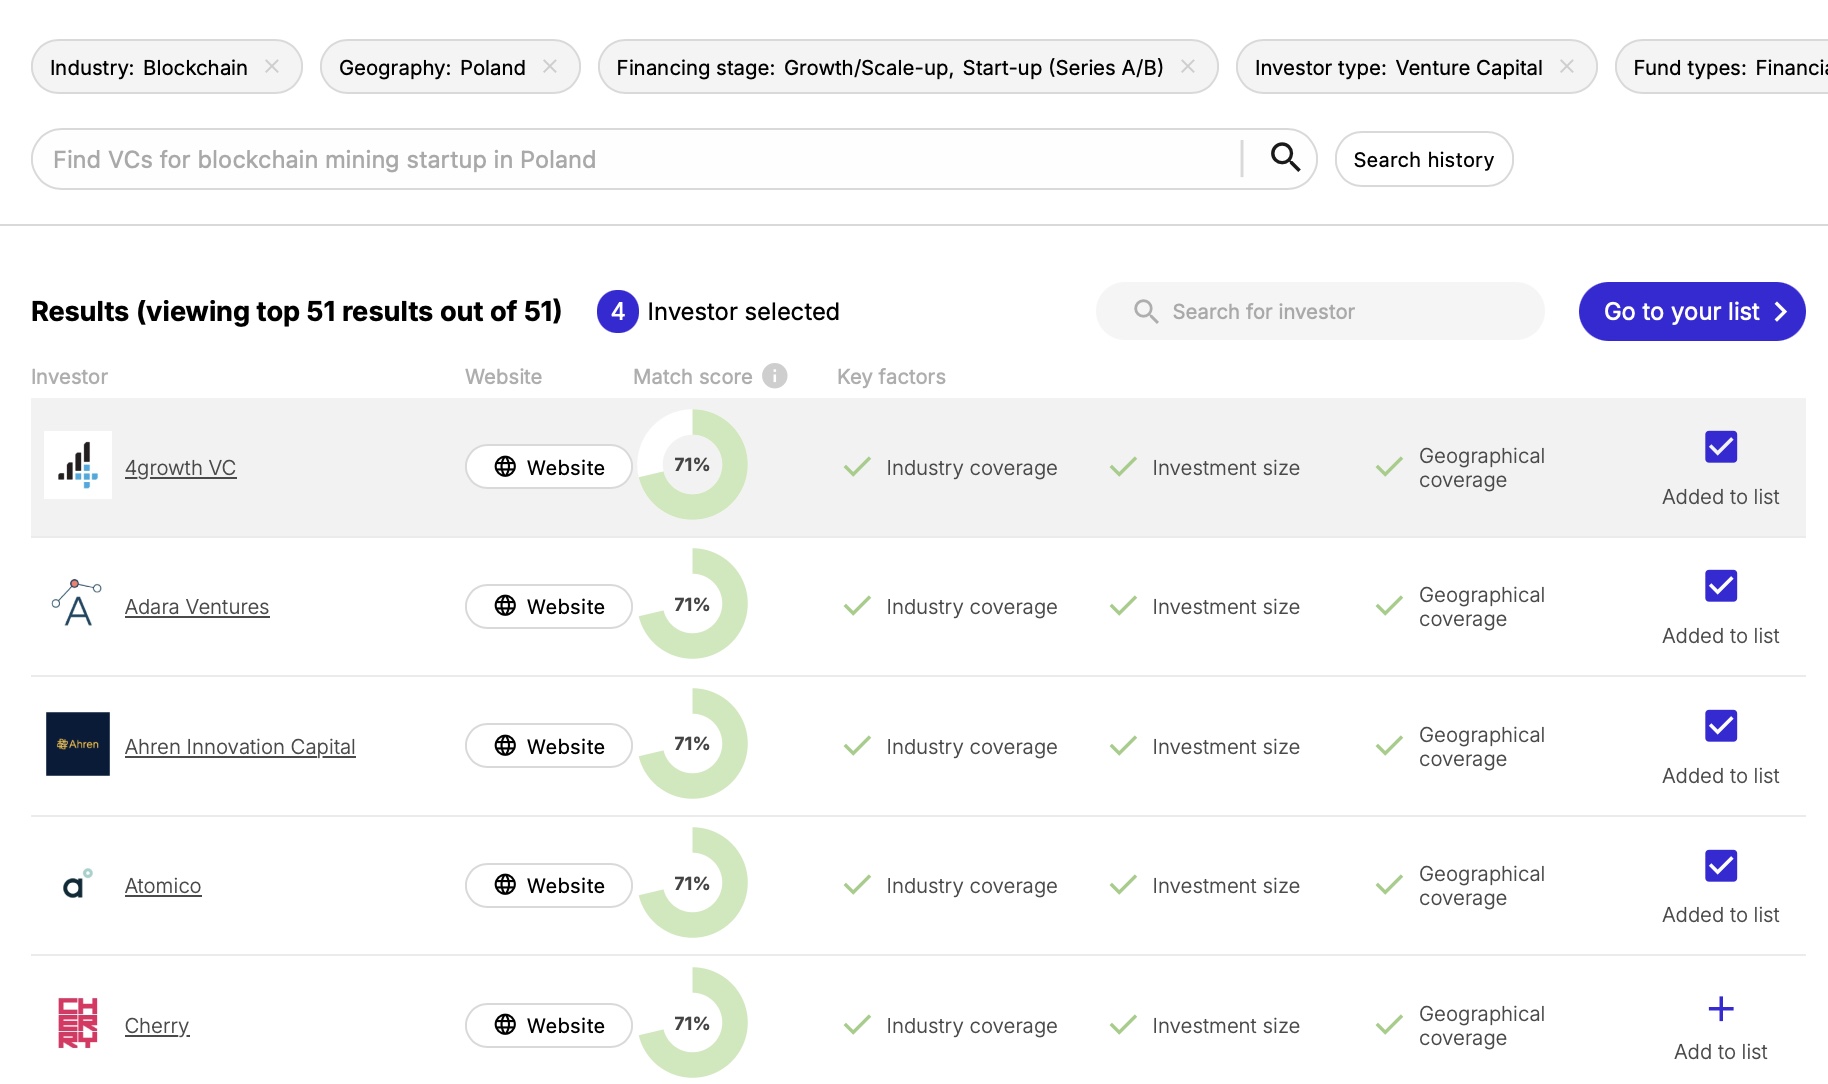The height and width of the screenshot is (1084, 1828).
Task: Click the Adara Ventures 71% match ring
Action: [692, 605]
